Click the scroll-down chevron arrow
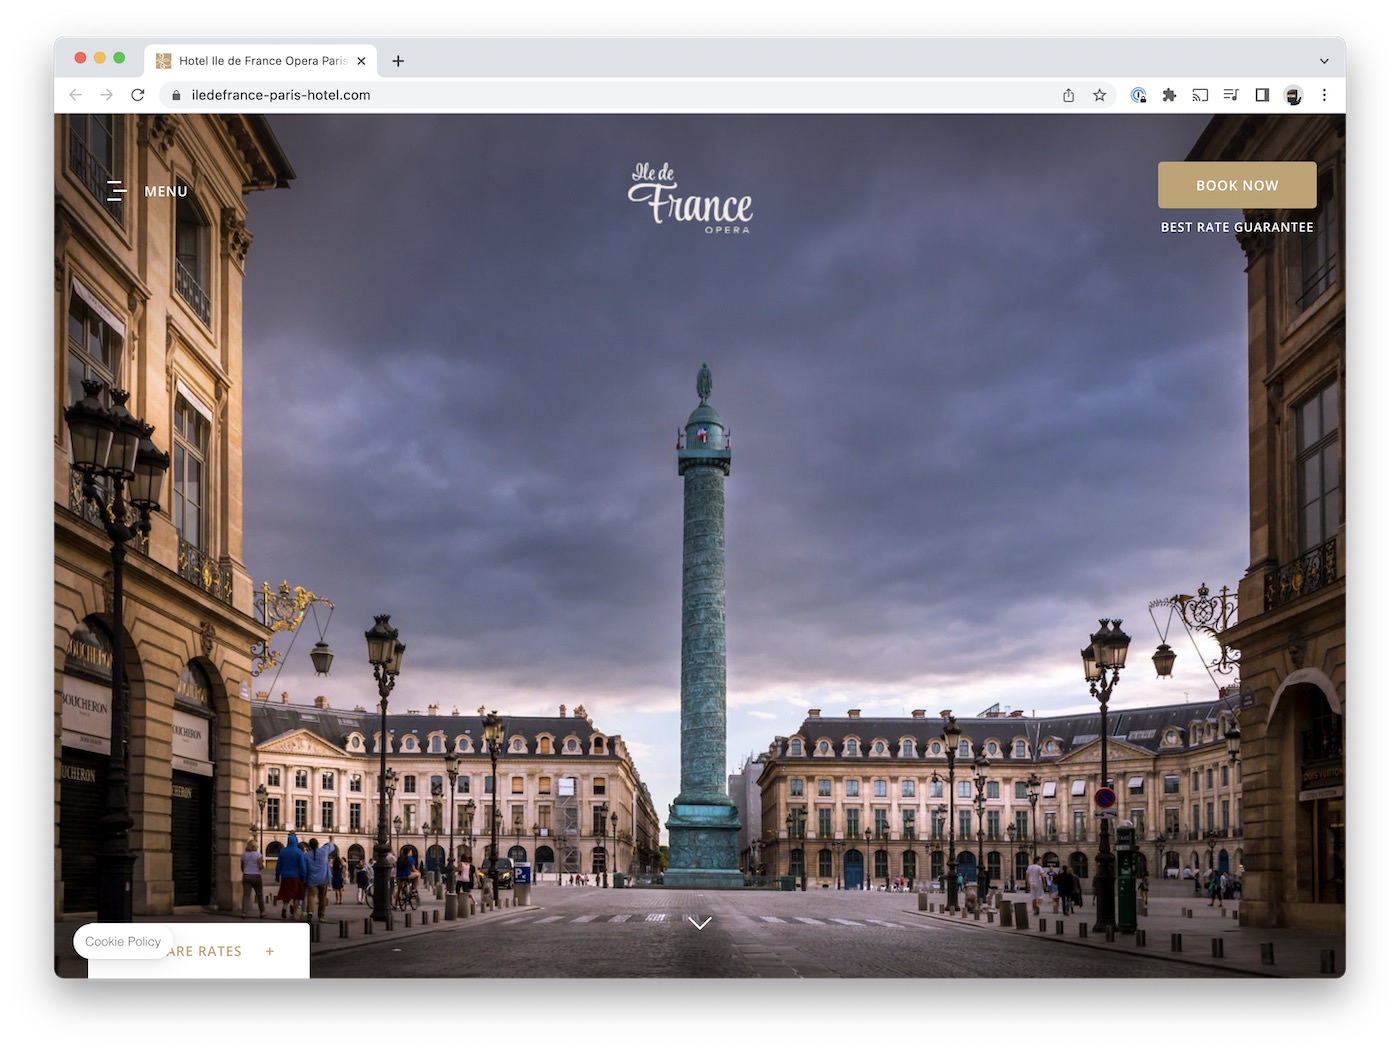1400x1050 pixels. [x=700, y=922]
